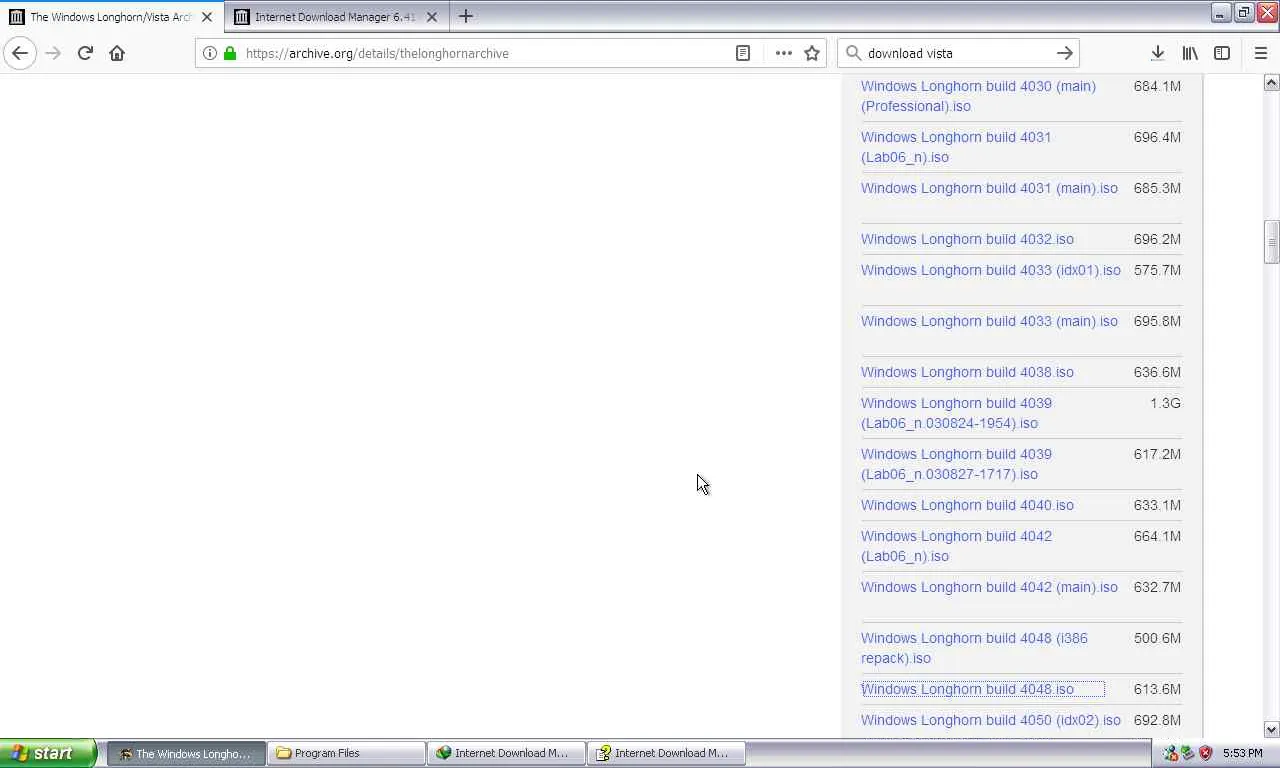Open the Windows Start menu
This screenshot has width=1280, height=768.
click(49, 753)
